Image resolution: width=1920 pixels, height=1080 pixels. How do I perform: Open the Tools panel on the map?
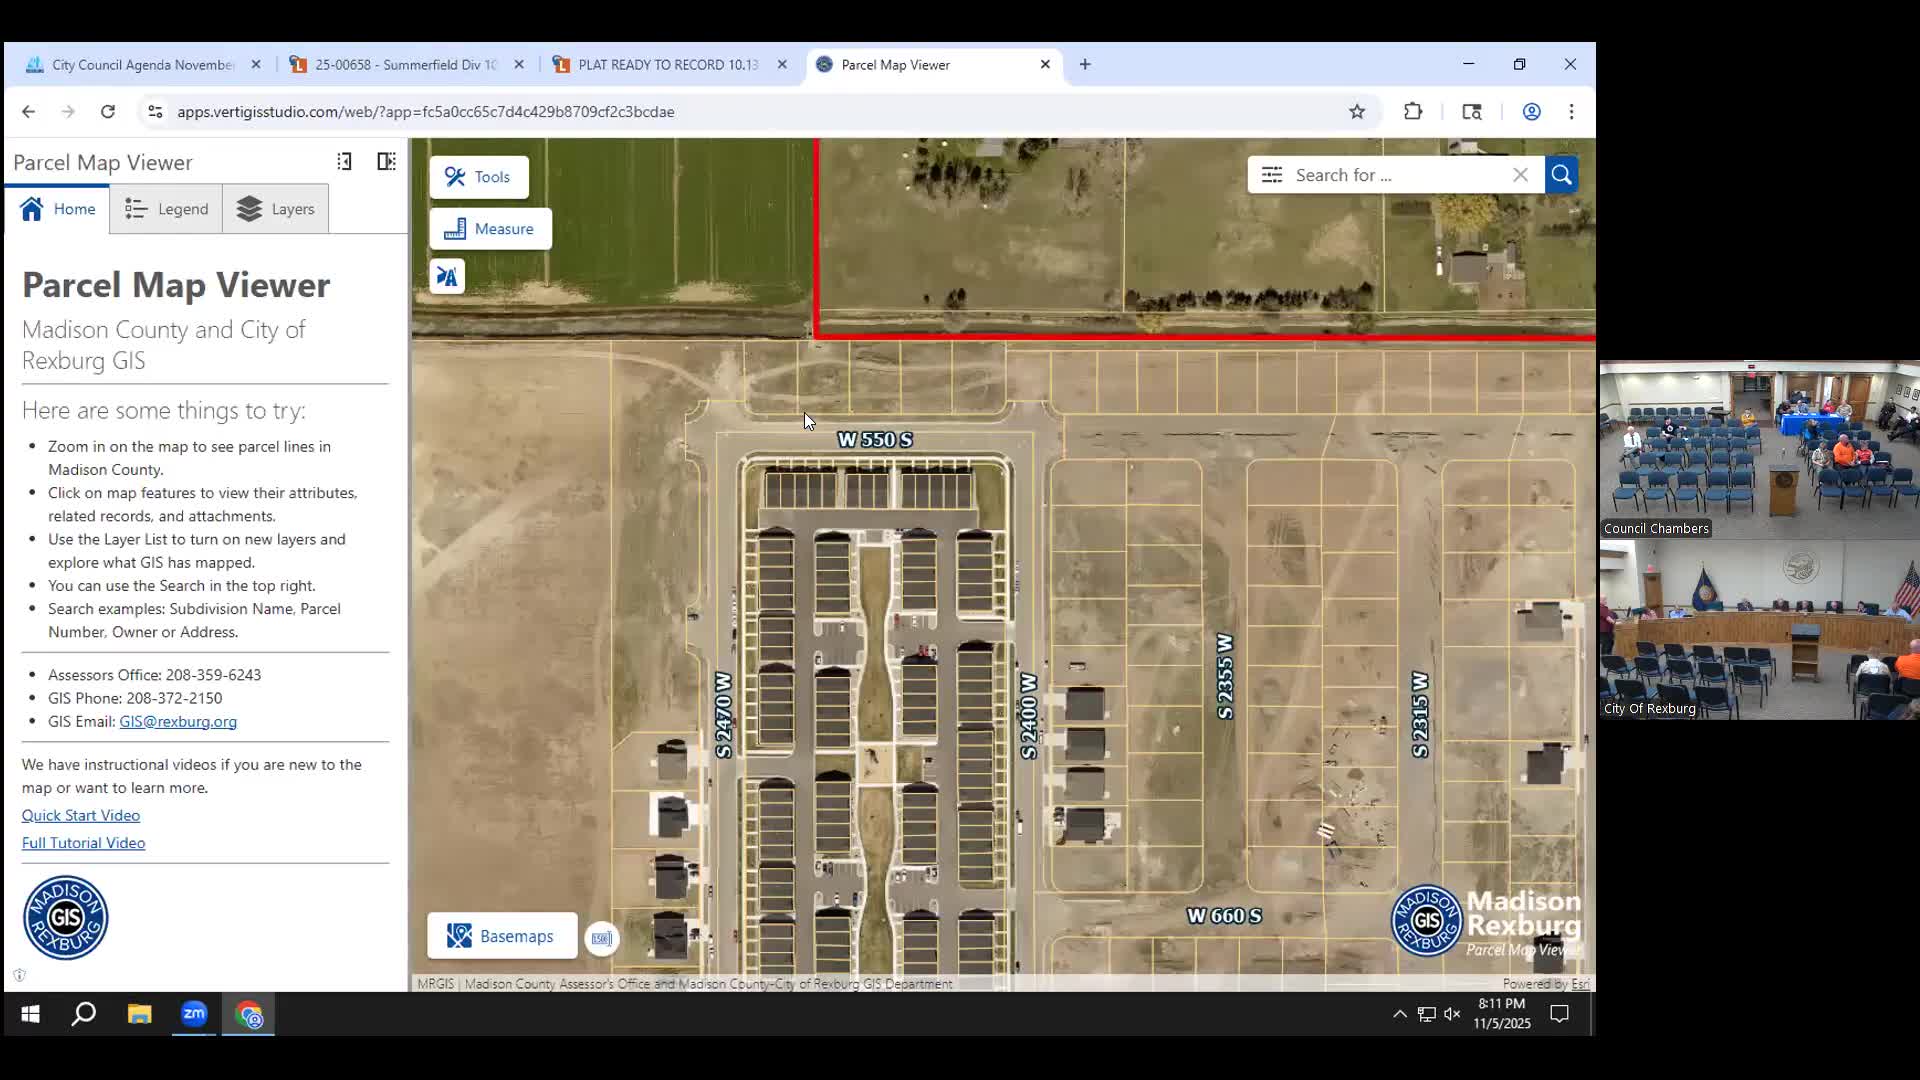479,177
